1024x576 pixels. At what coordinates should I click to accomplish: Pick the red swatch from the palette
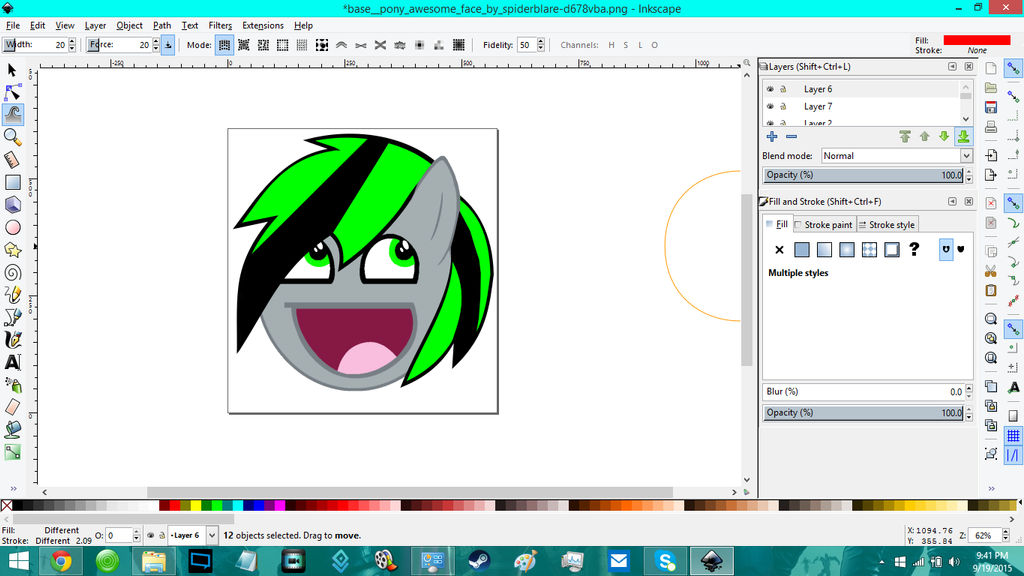tap(175, 506)
